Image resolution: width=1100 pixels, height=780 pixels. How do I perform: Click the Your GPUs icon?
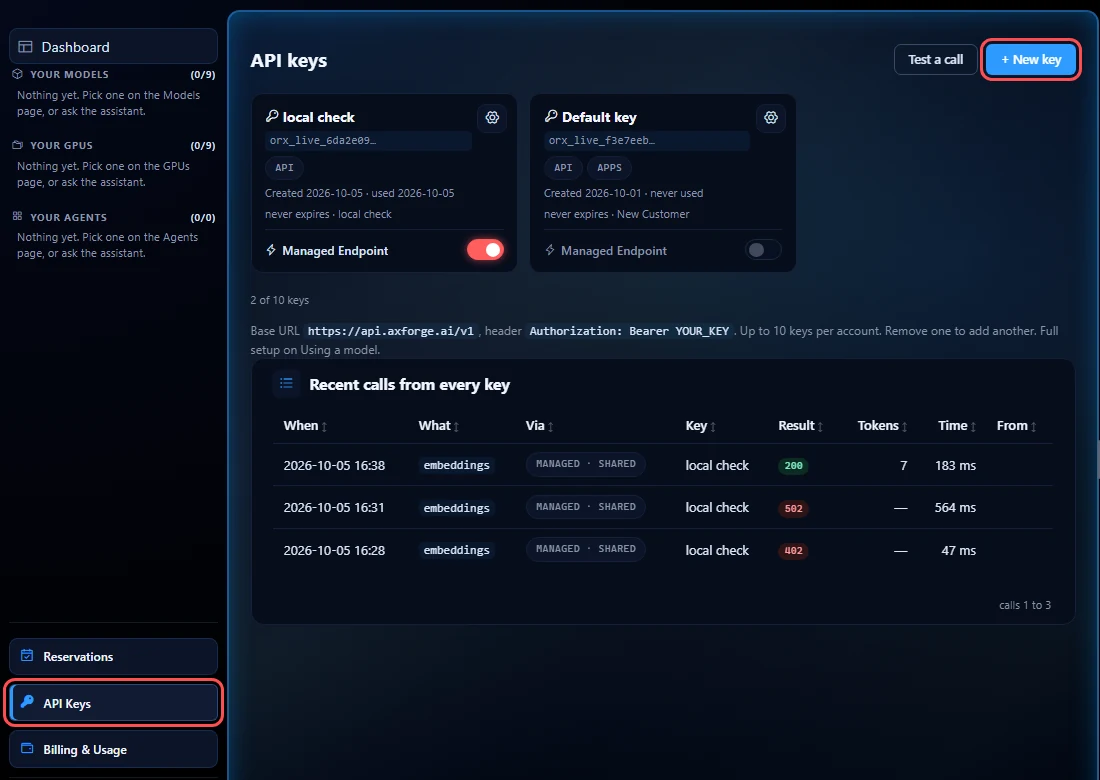(18, 145)
